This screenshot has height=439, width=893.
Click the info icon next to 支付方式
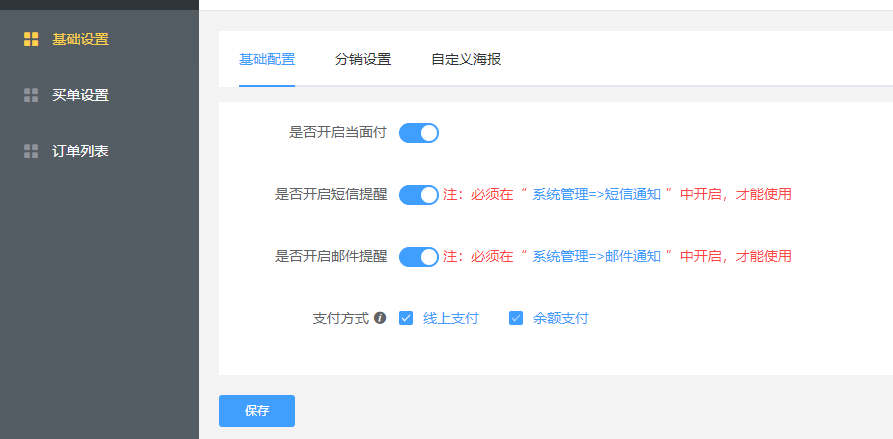pos(380,318)
